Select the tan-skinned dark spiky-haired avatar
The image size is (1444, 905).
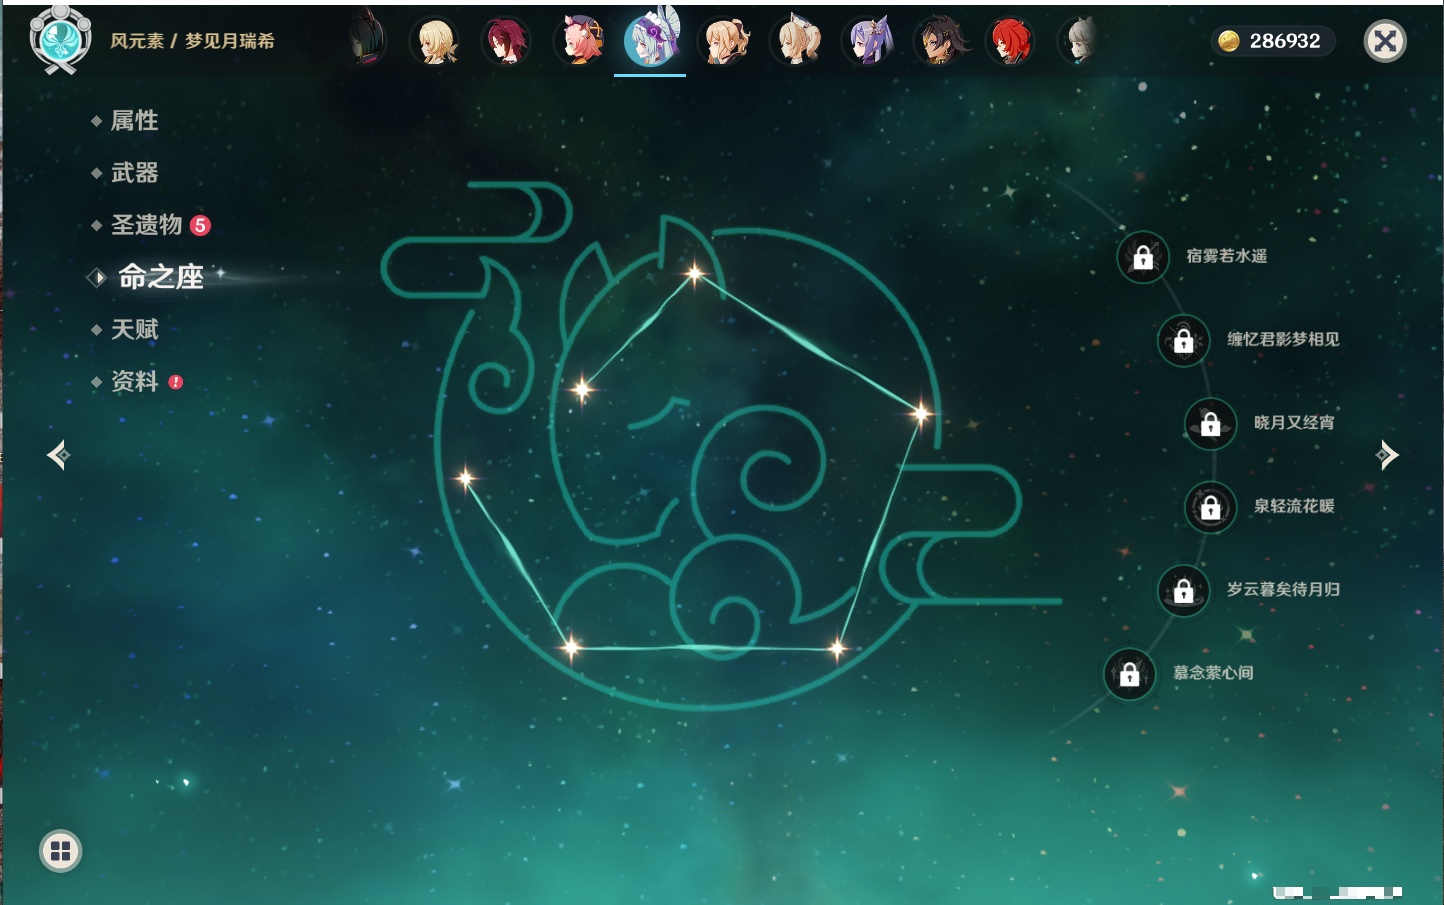pyautogui.click(x=939, y=41)
